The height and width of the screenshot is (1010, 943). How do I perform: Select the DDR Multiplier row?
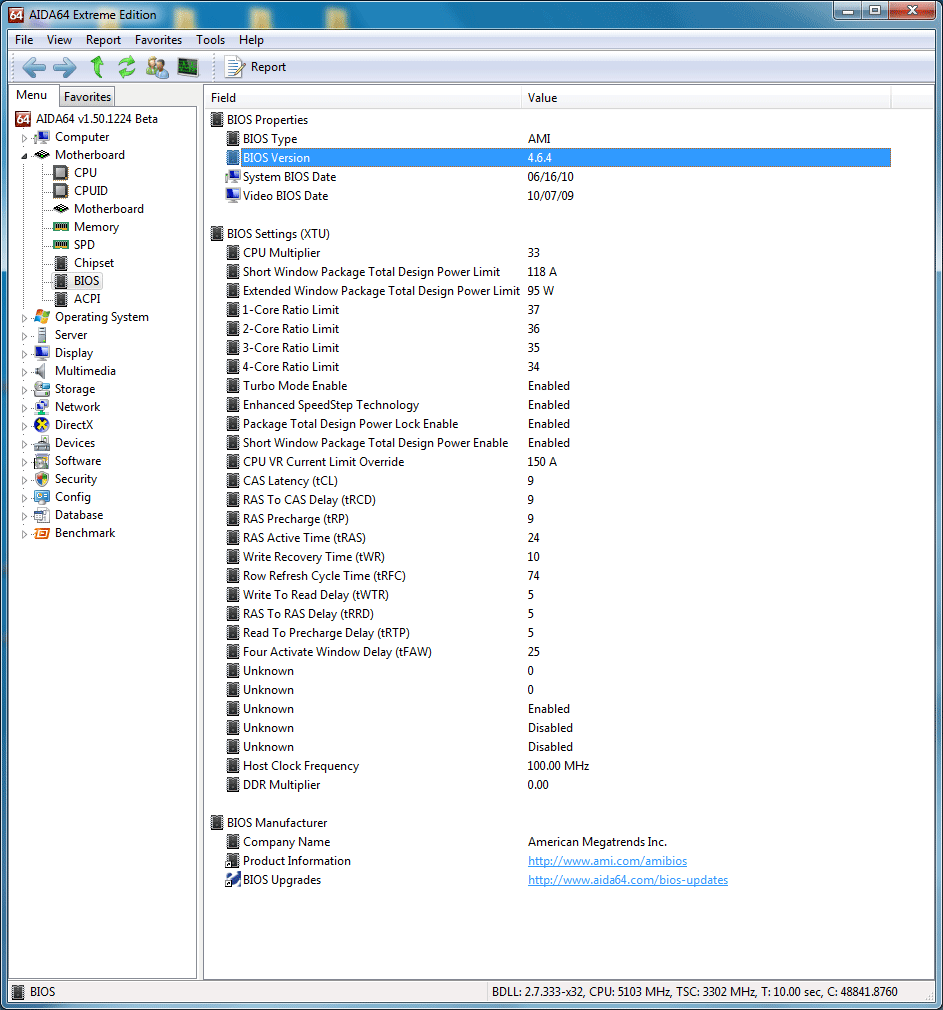558,785
